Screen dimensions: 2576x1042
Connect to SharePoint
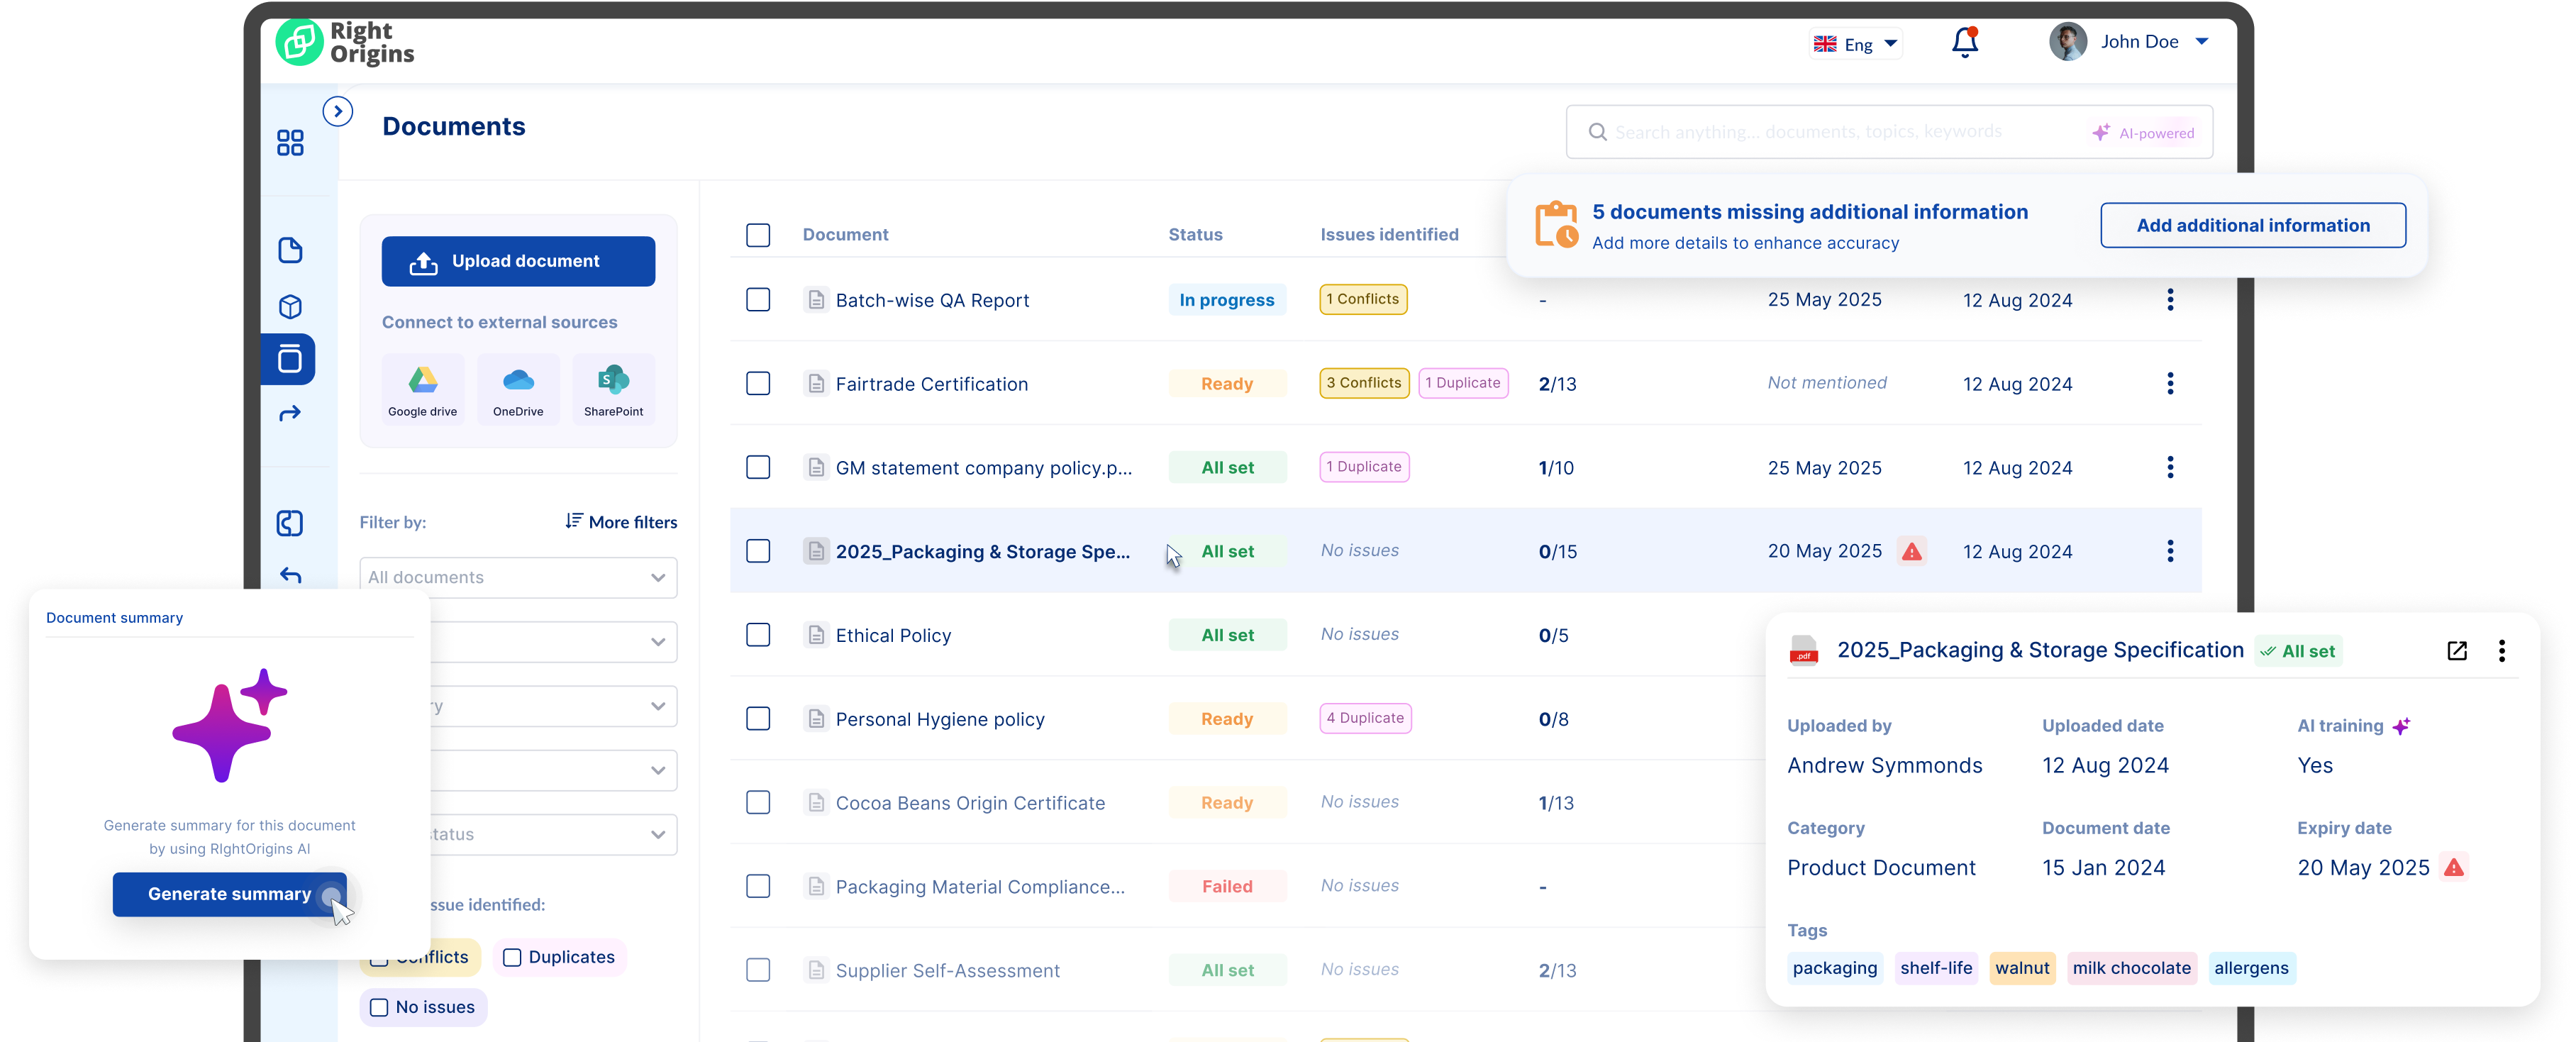coord(613,389)
